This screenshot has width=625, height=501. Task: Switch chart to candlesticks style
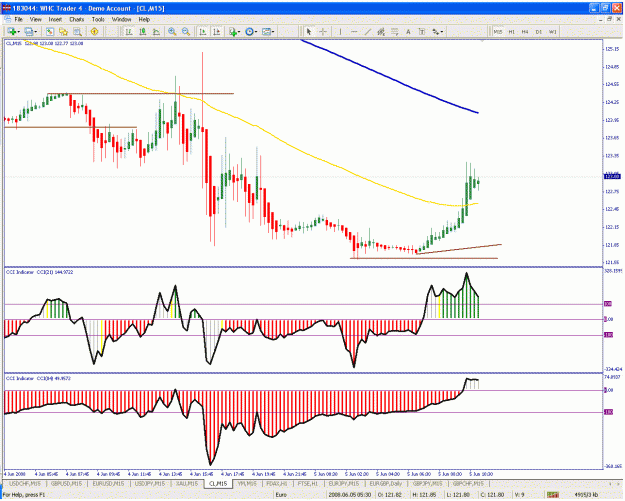tap(143, 31)
